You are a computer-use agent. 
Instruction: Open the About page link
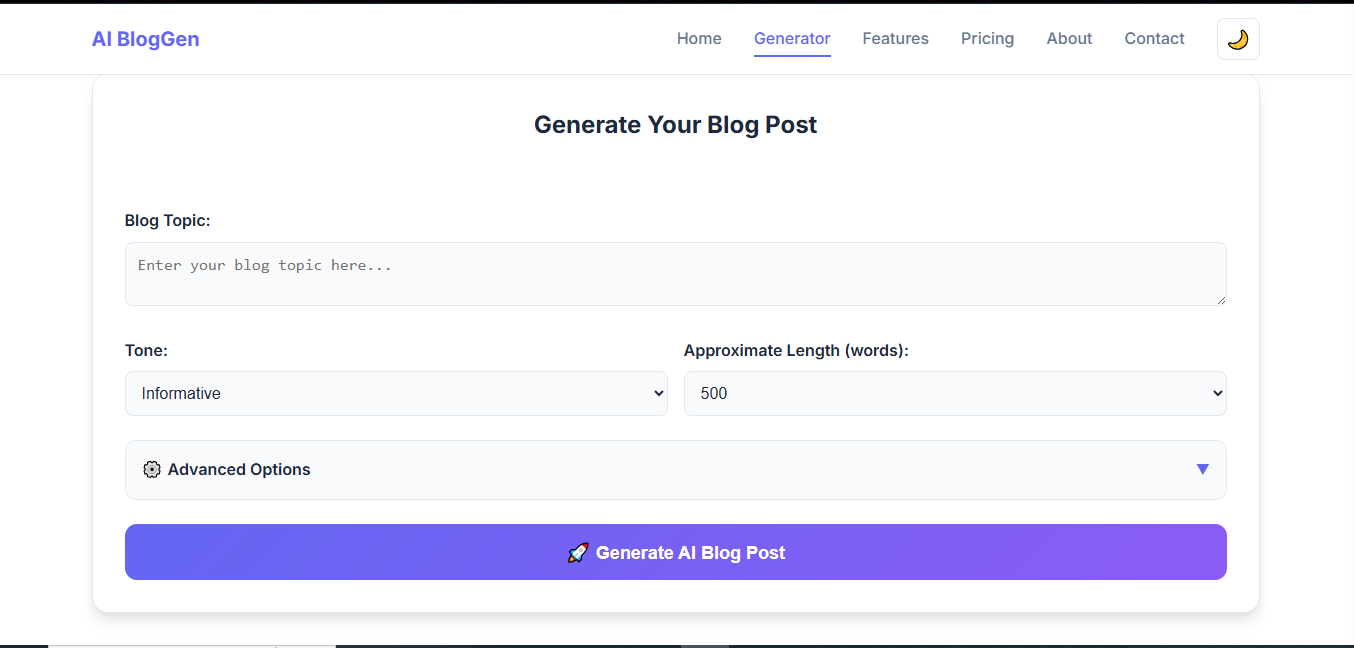click(x=1069, y=39)
